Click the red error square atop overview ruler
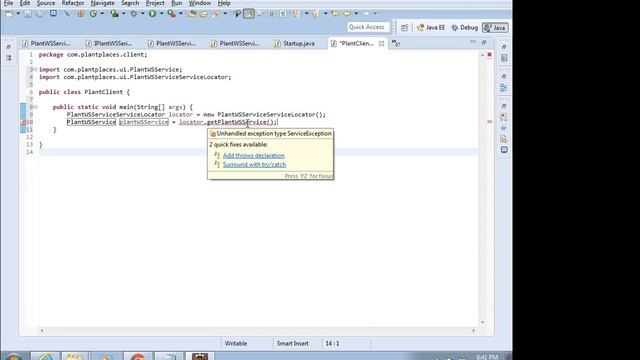 tap(489, 55)
